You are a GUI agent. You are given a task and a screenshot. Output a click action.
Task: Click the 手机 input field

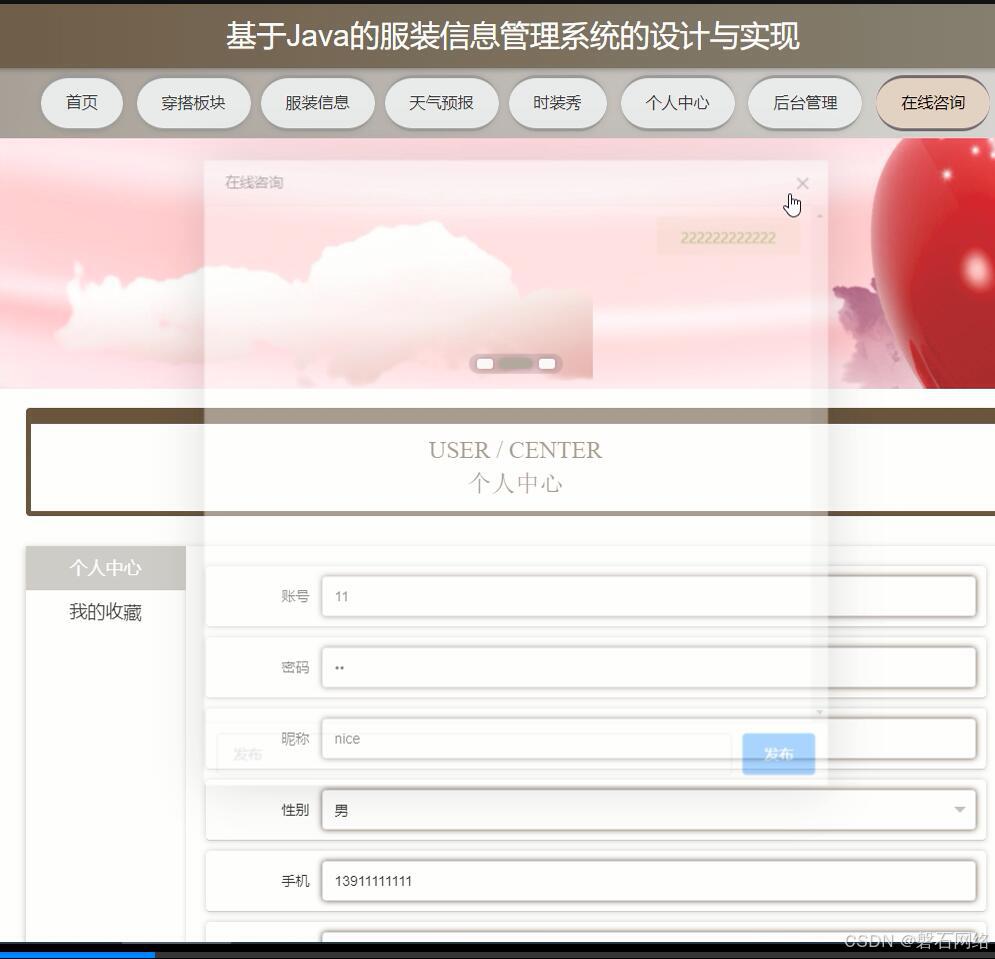coord(649,880)
